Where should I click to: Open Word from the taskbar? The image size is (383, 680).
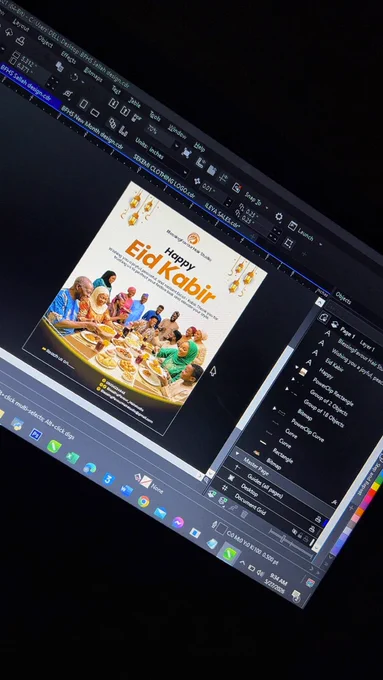click(x=127, y=491)
